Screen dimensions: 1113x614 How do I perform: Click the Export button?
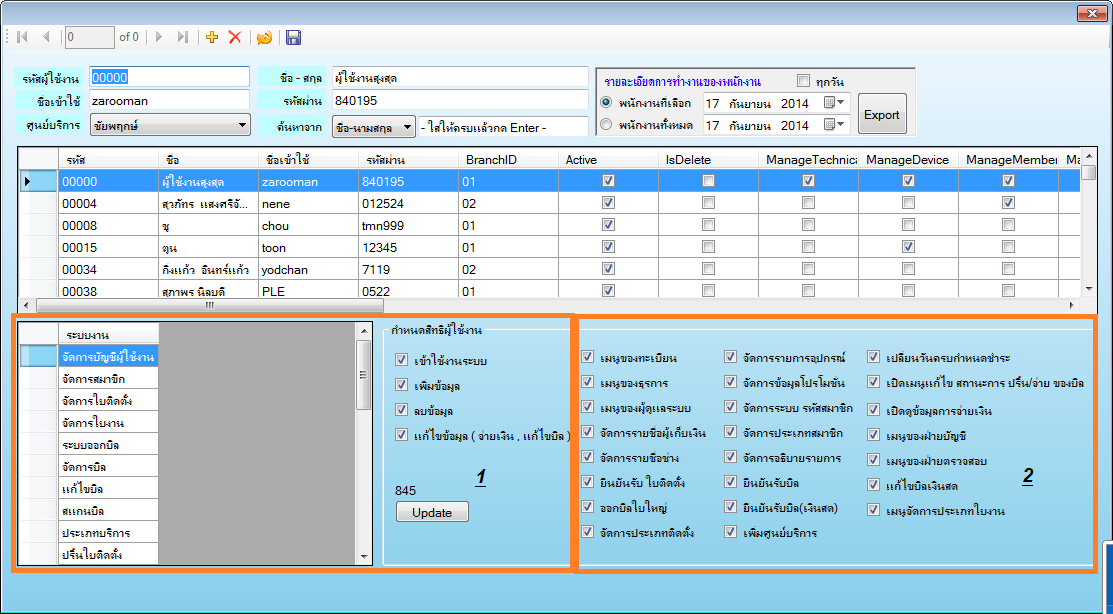881,114
